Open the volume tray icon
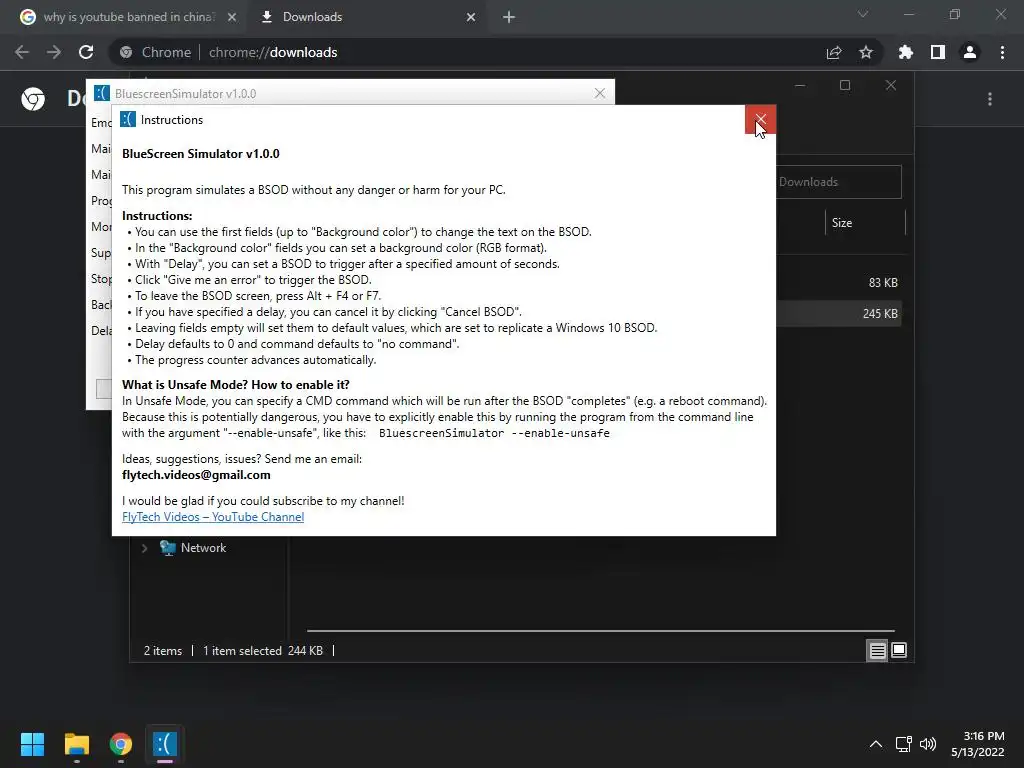Screen dimensions: 1024x768 [927, 744]
